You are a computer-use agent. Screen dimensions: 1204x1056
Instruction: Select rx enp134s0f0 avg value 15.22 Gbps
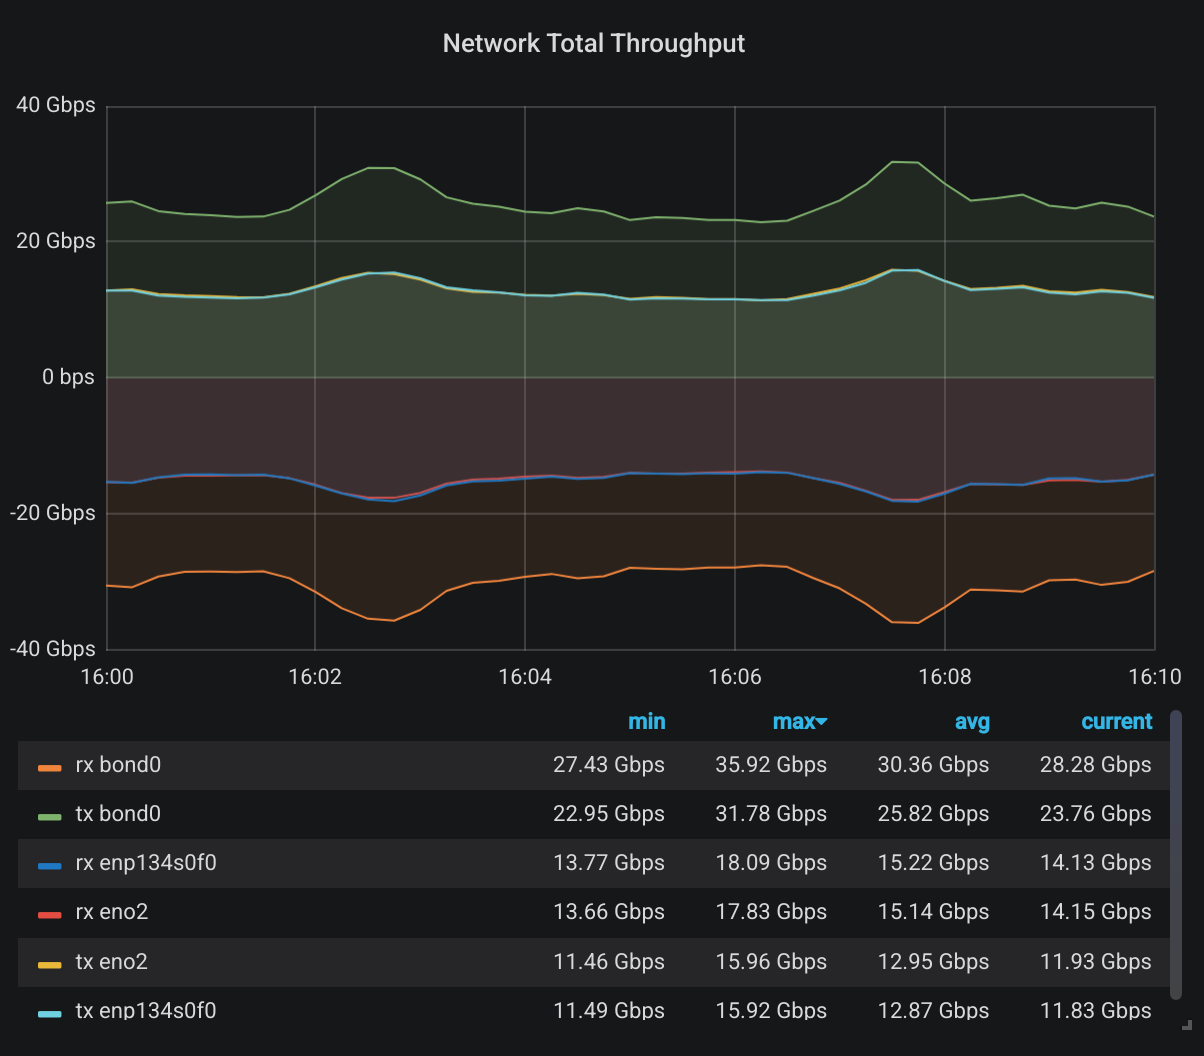pos(933,863)
